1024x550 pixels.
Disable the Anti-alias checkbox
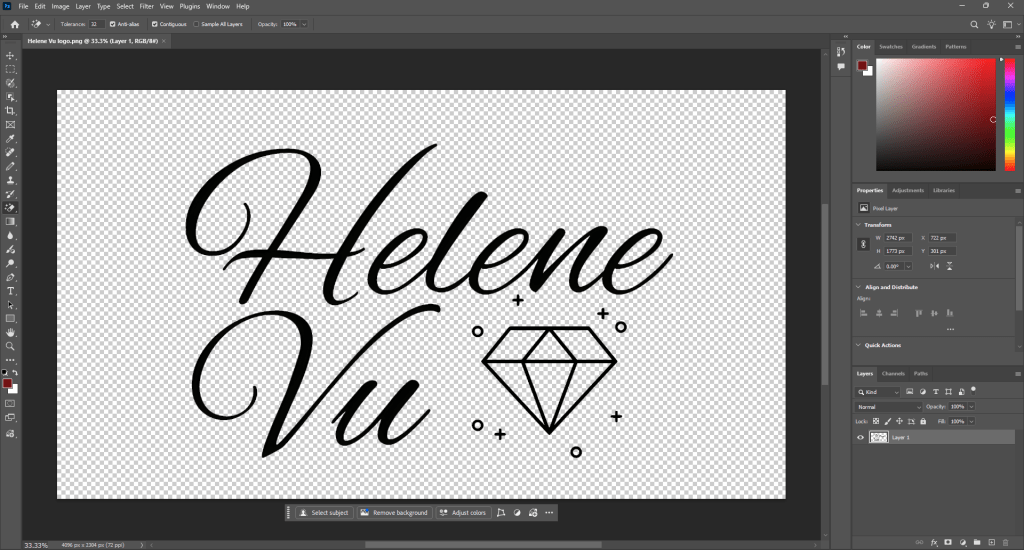coord(112,23)
